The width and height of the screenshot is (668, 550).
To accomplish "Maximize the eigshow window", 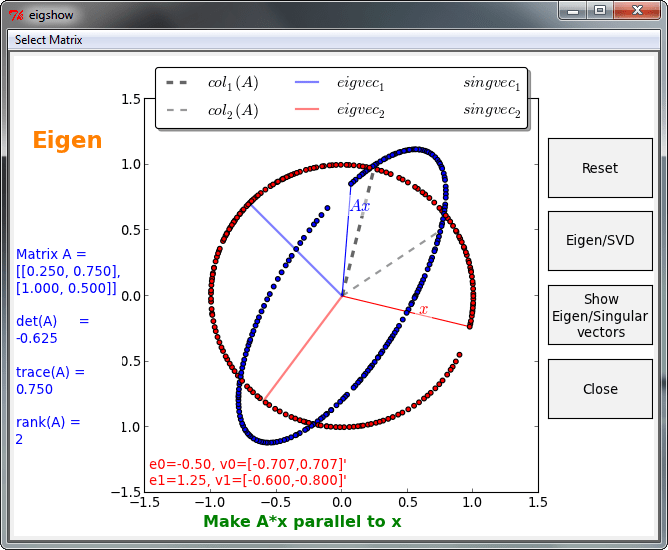I will [600, 12].
